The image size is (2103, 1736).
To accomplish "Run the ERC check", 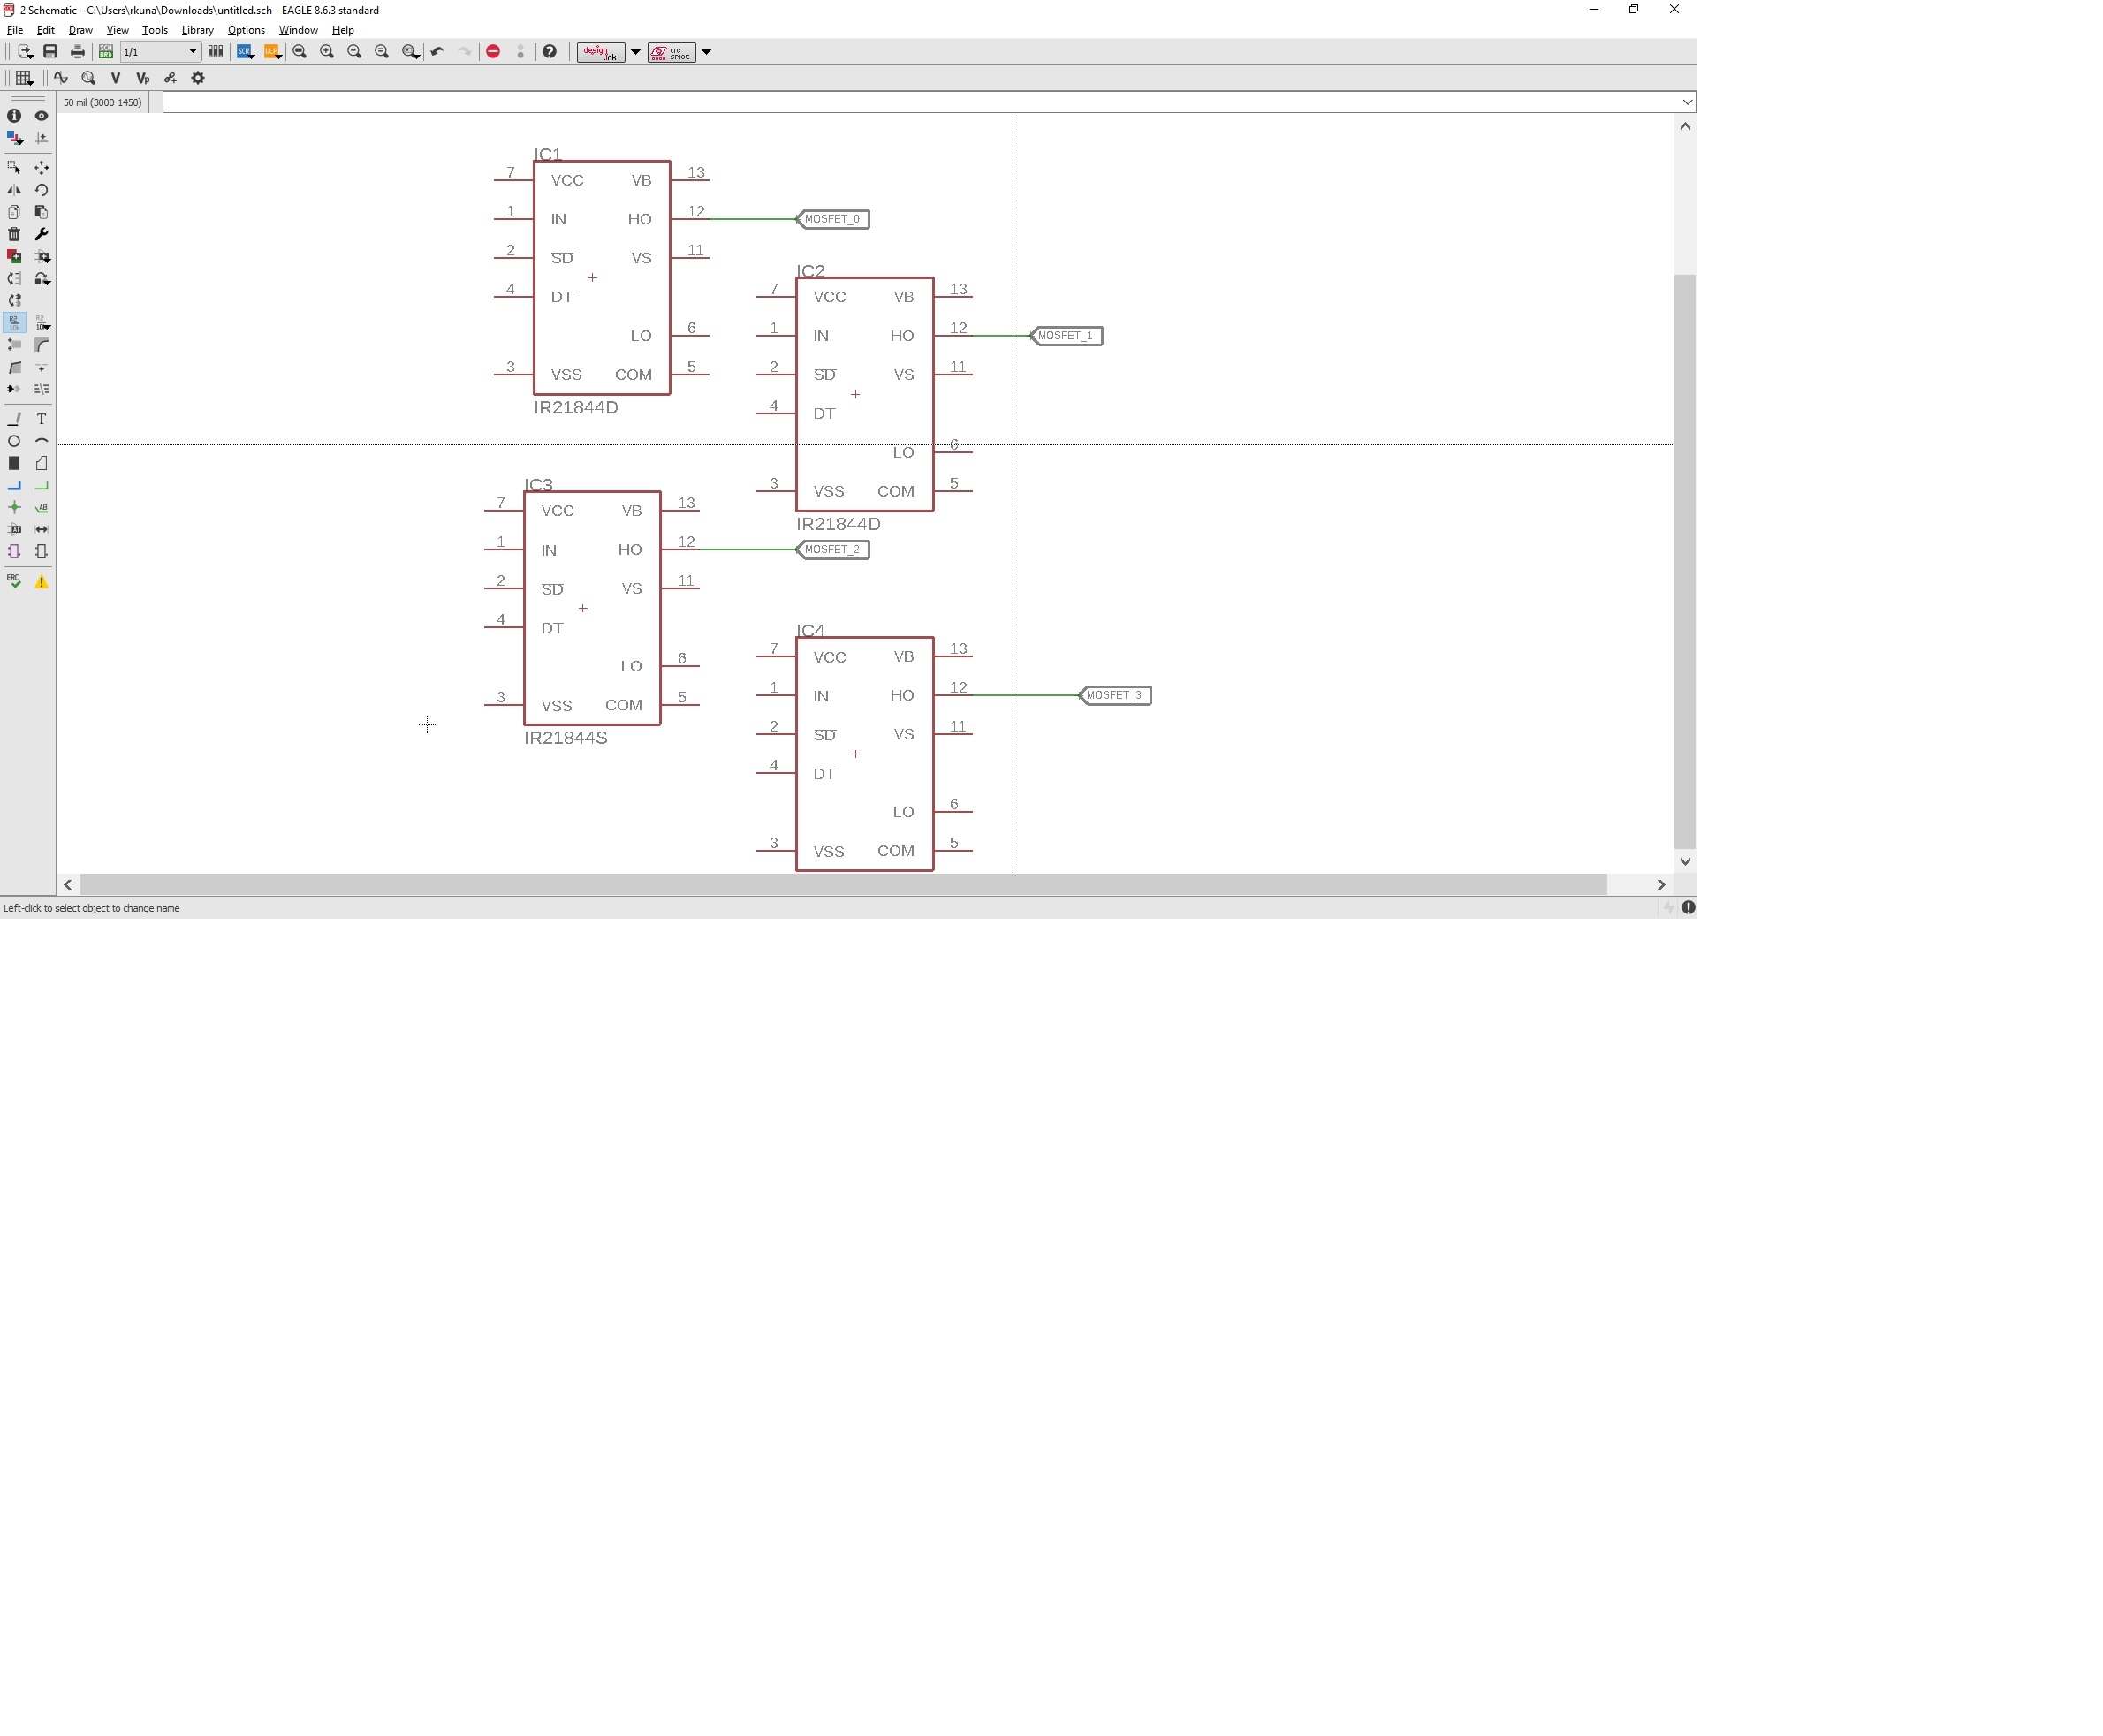I will coord(14,581).
